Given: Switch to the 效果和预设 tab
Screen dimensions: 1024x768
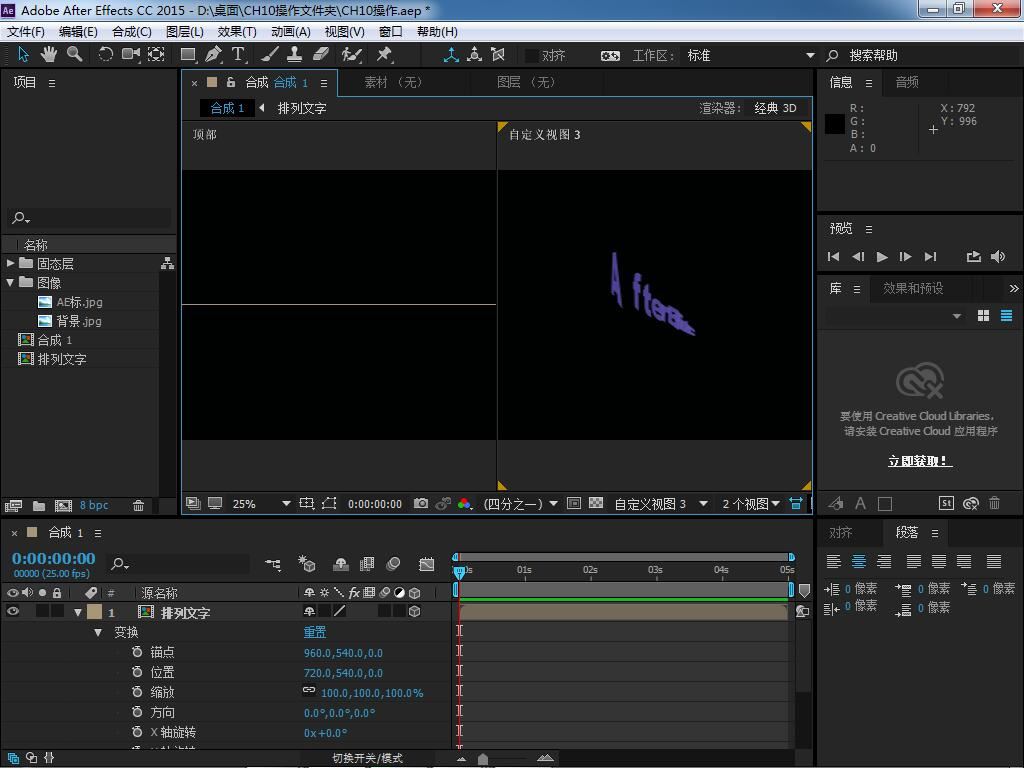Looking at the screenshot, I should coord(913,288).
